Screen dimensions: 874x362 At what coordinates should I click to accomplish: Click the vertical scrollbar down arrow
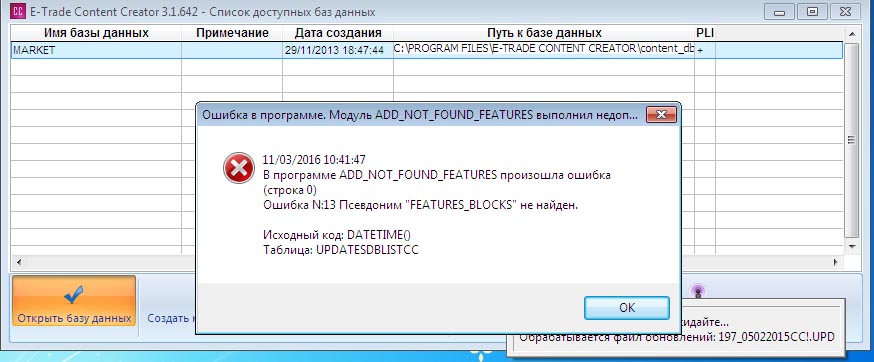pyautogui.click(x=851, y=246)
